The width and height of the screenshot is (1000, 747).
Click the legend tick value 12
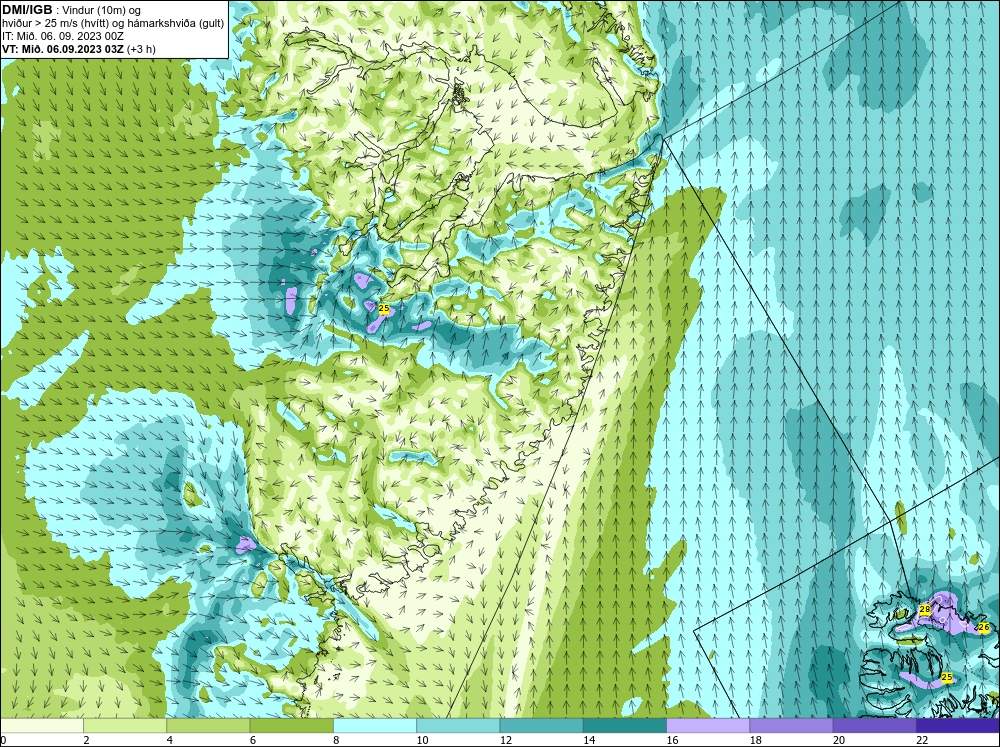pyautogui.click(x=506, y=739)
